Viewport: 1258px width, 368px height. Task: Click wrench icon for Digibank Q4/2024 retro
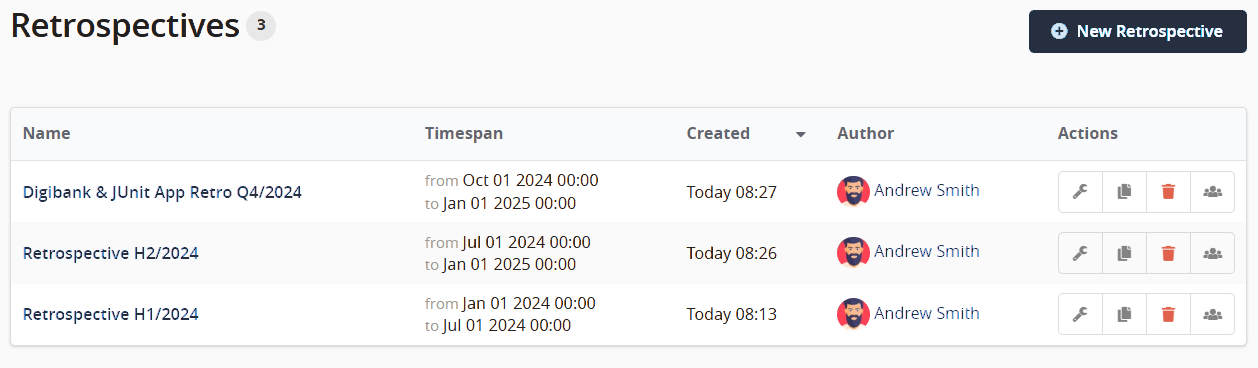click(x=1080, y=192)
